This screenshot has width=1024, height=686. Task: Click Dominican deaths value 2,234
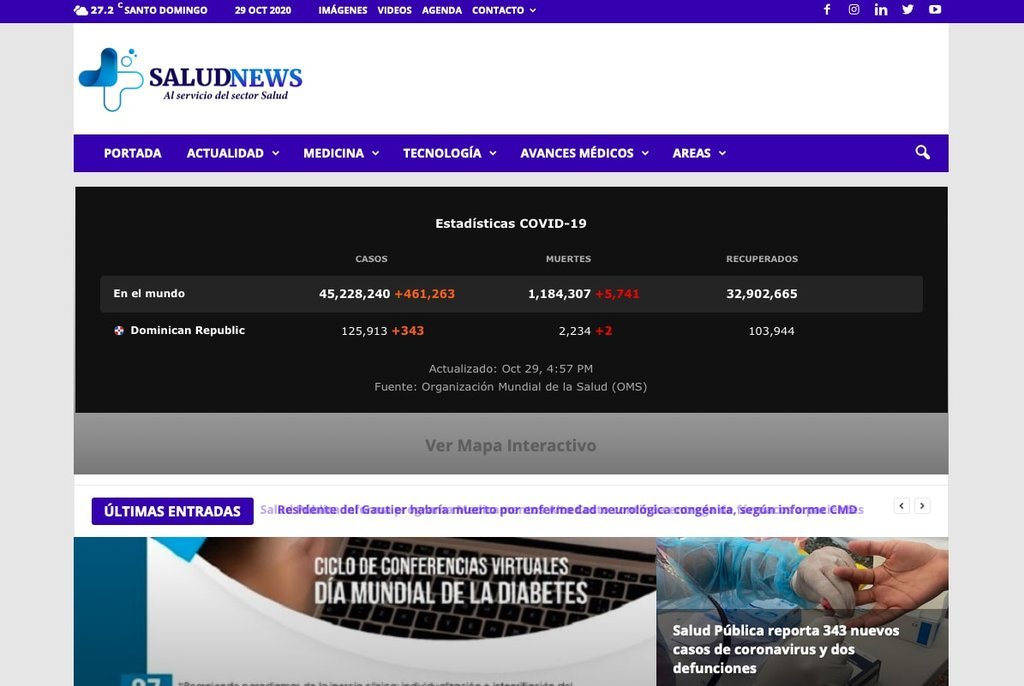tap(575, 331)
